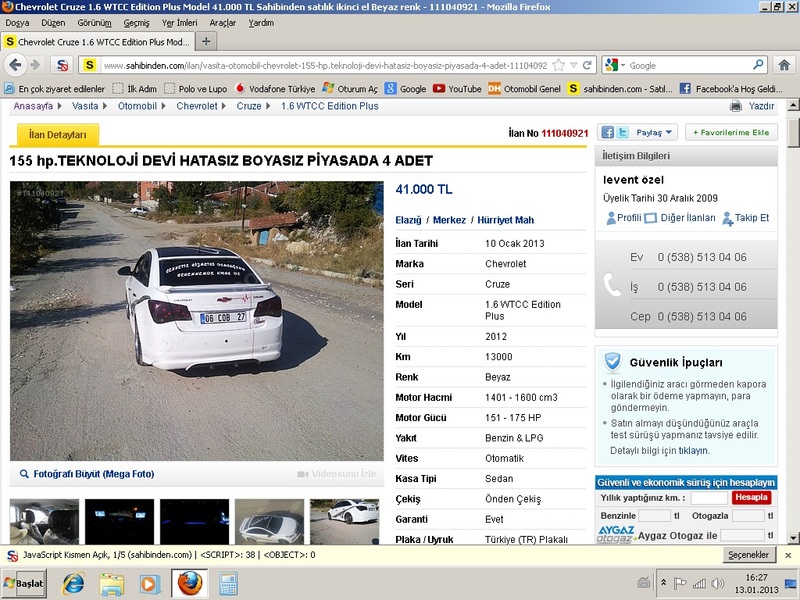800x600 pixels.
Task: Show hidden tray icons arrow
Action: 663,583
